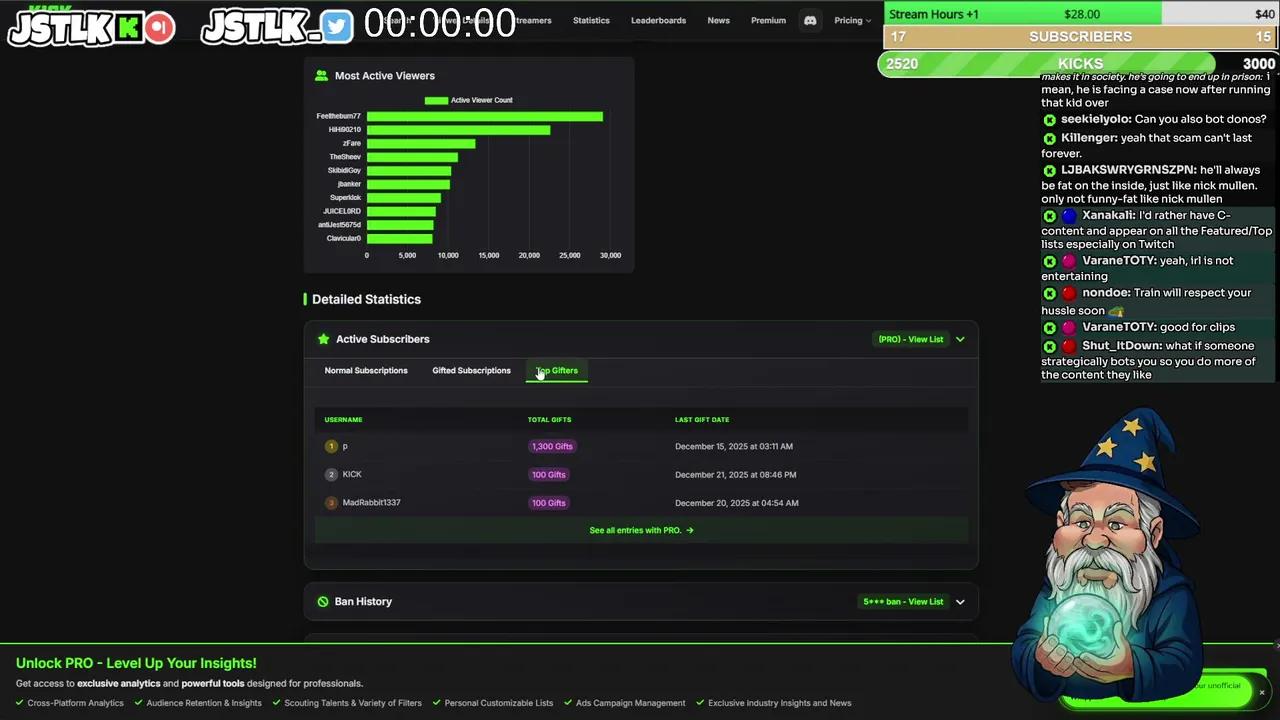
Task: Click the SkibidiGoy username label in chart
Action: coord(344,171)
